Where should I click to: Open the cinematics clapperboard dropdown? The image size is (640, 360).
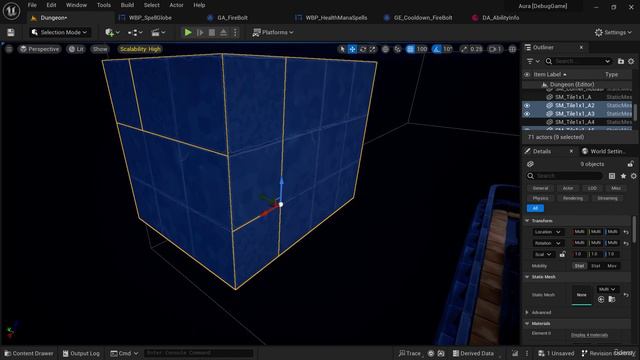[158, 32]
